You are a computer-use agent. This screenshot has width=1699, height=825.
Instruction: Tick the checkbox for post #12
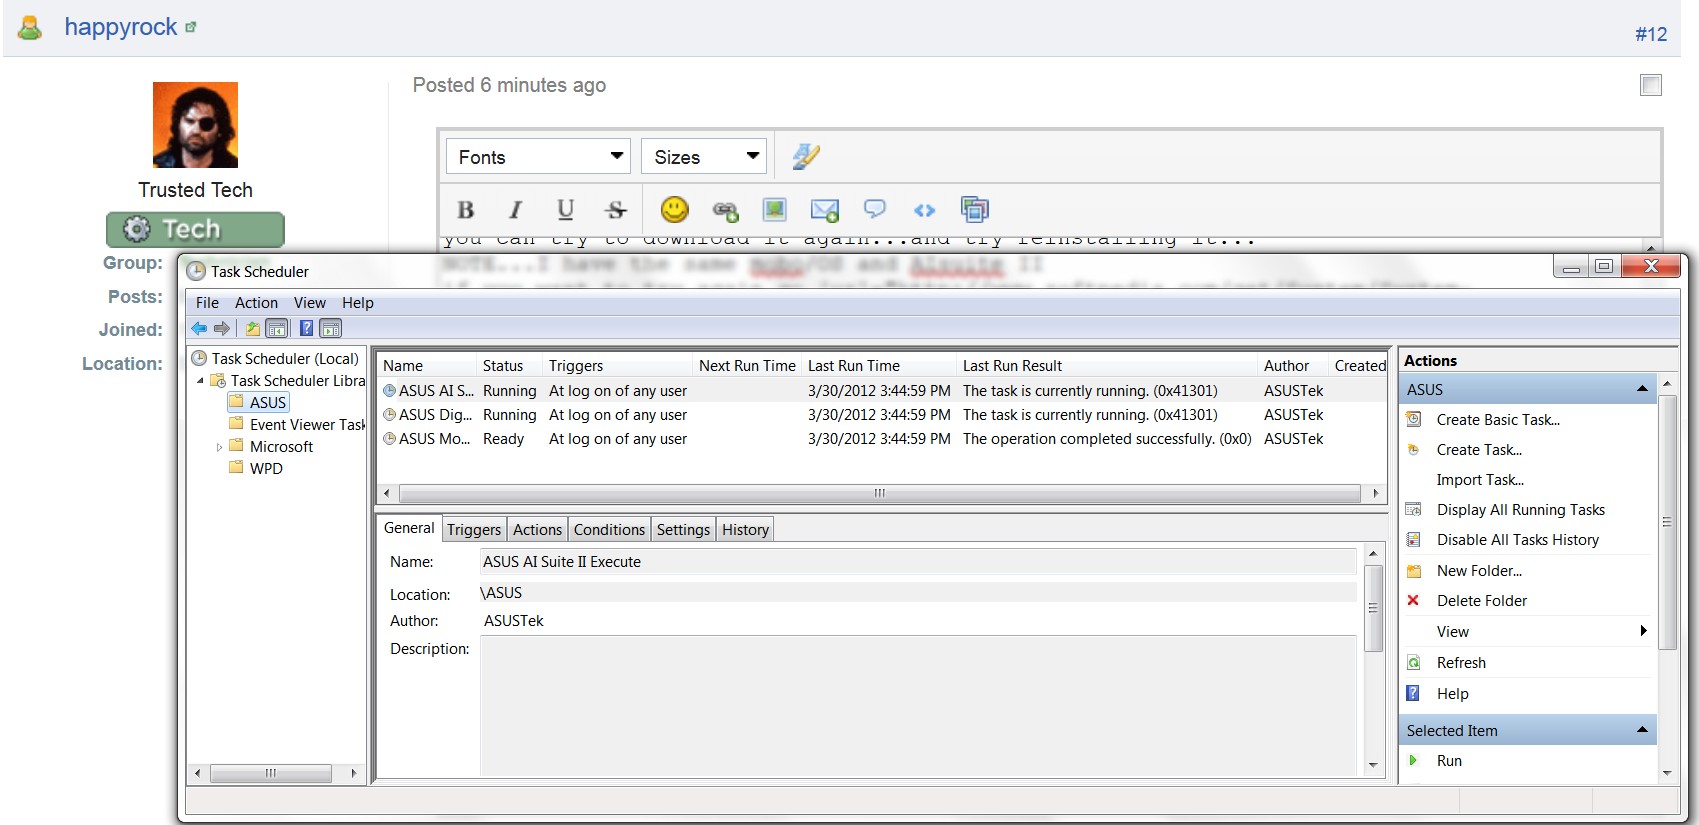(1651, 86)
